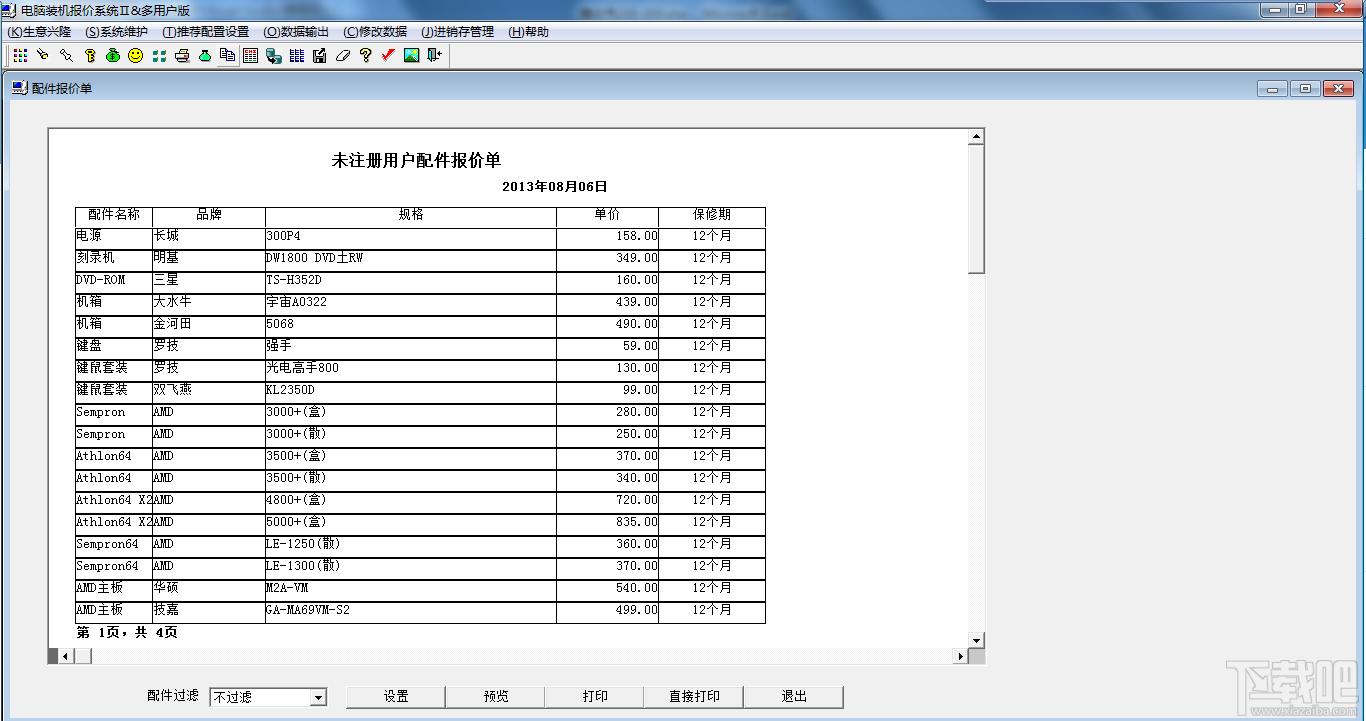Click the green money bag with dollar sign icon
Viewport: 1366px width, 721px height.
coord(113,56)
